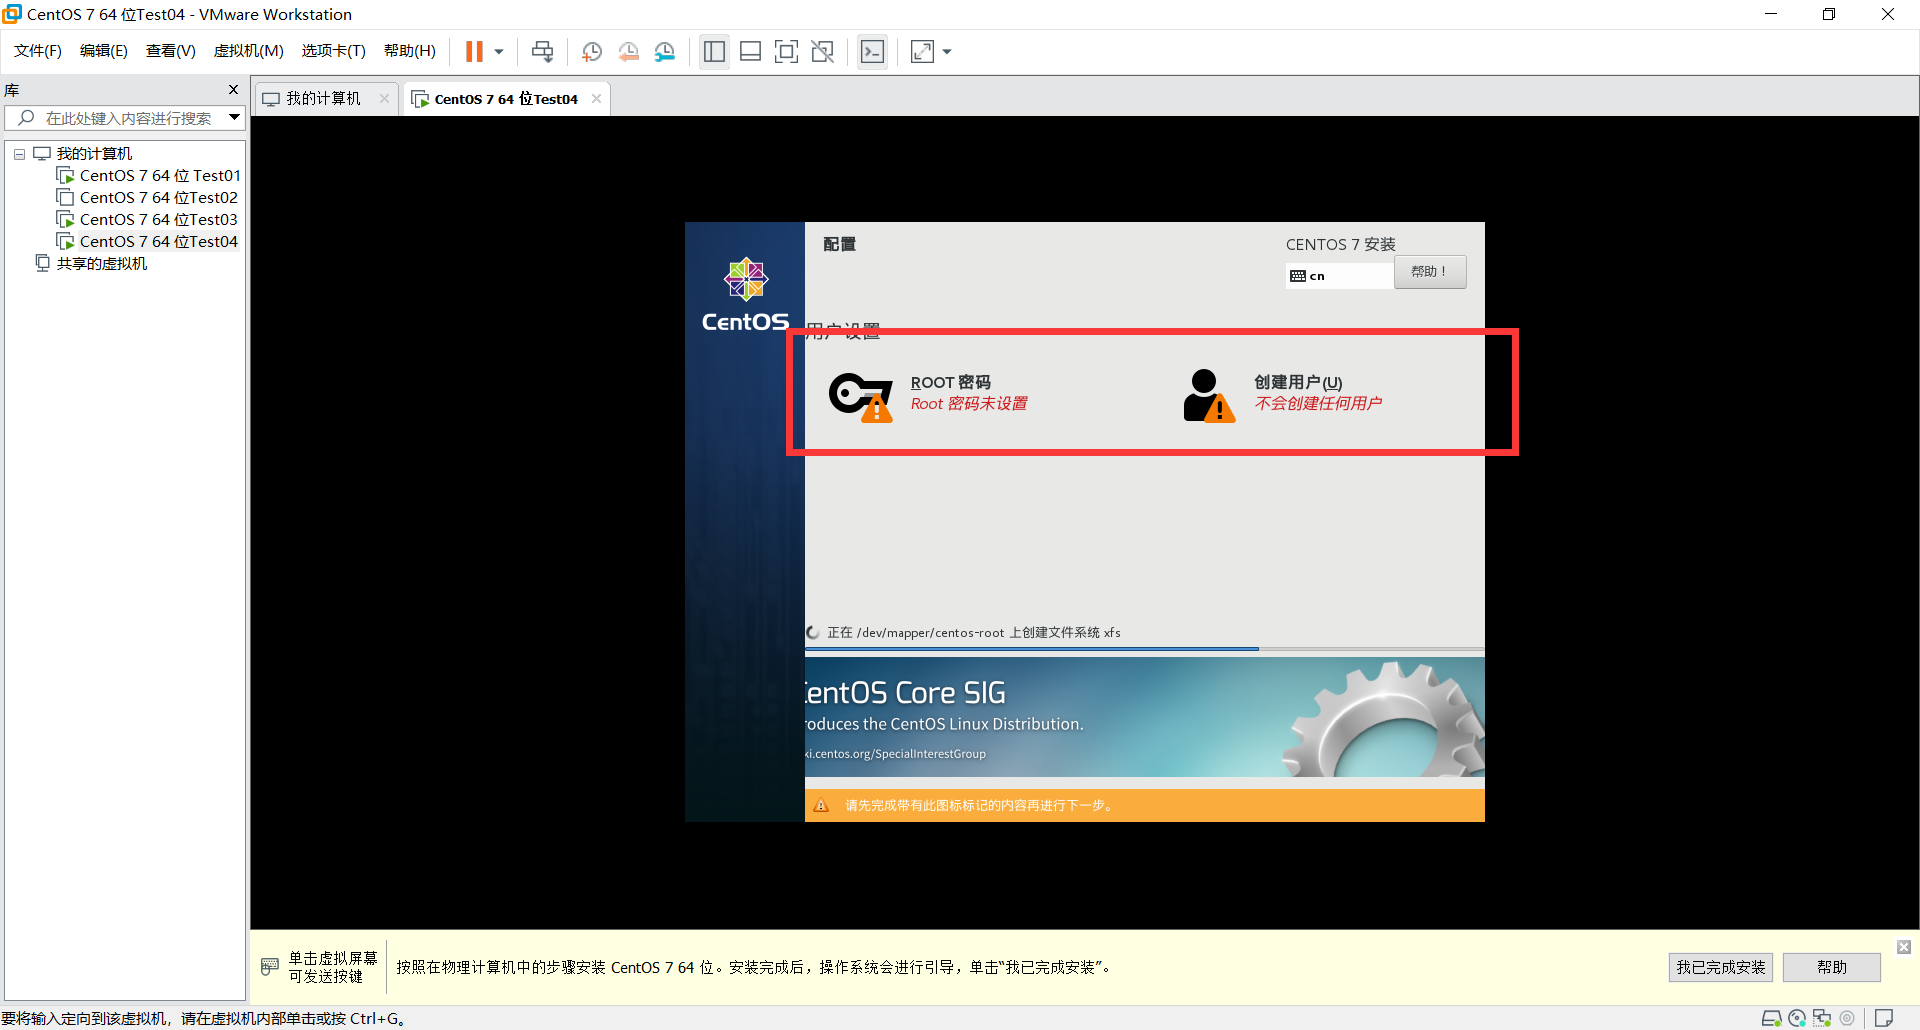
Task: Click the stretch guest display icon
Action: click(922, 51)
